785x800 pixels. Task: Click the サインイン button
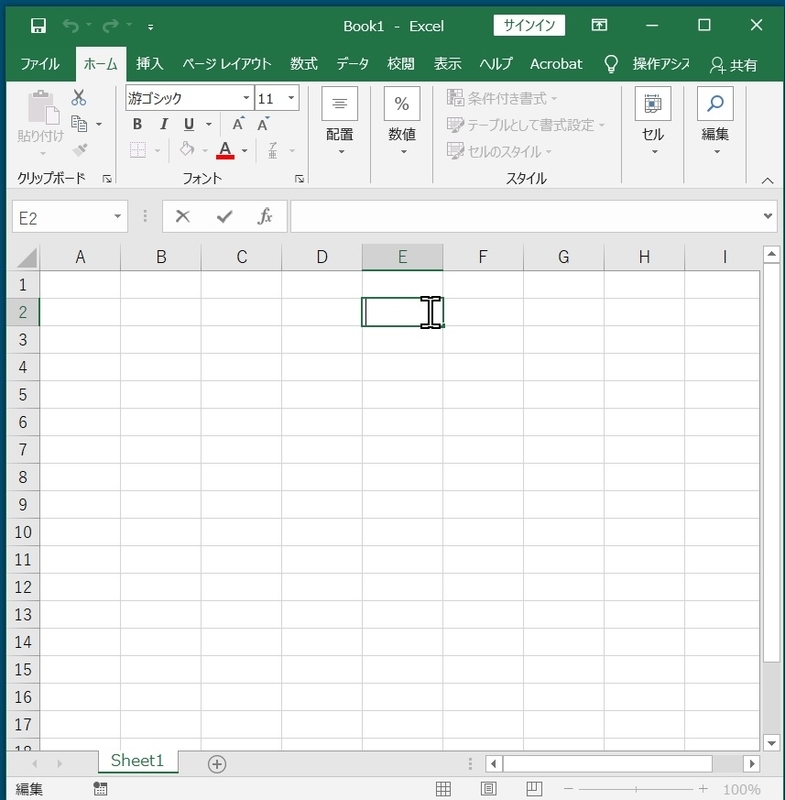529,26
